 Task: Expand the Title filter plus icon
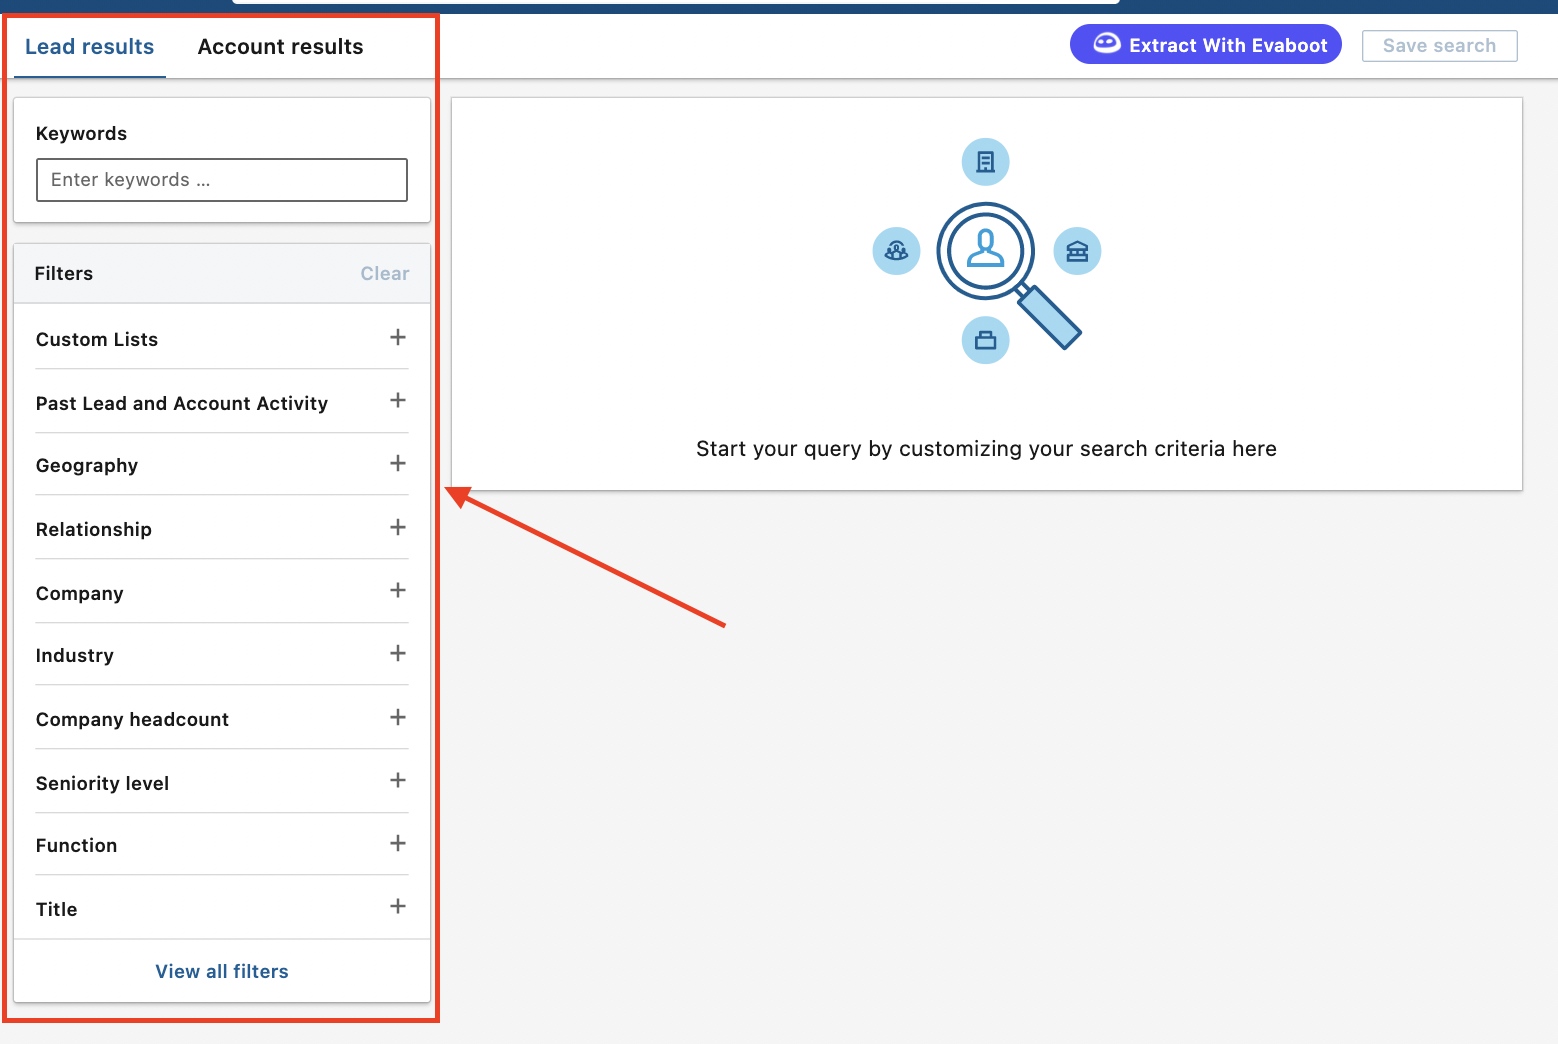(398, 906)
